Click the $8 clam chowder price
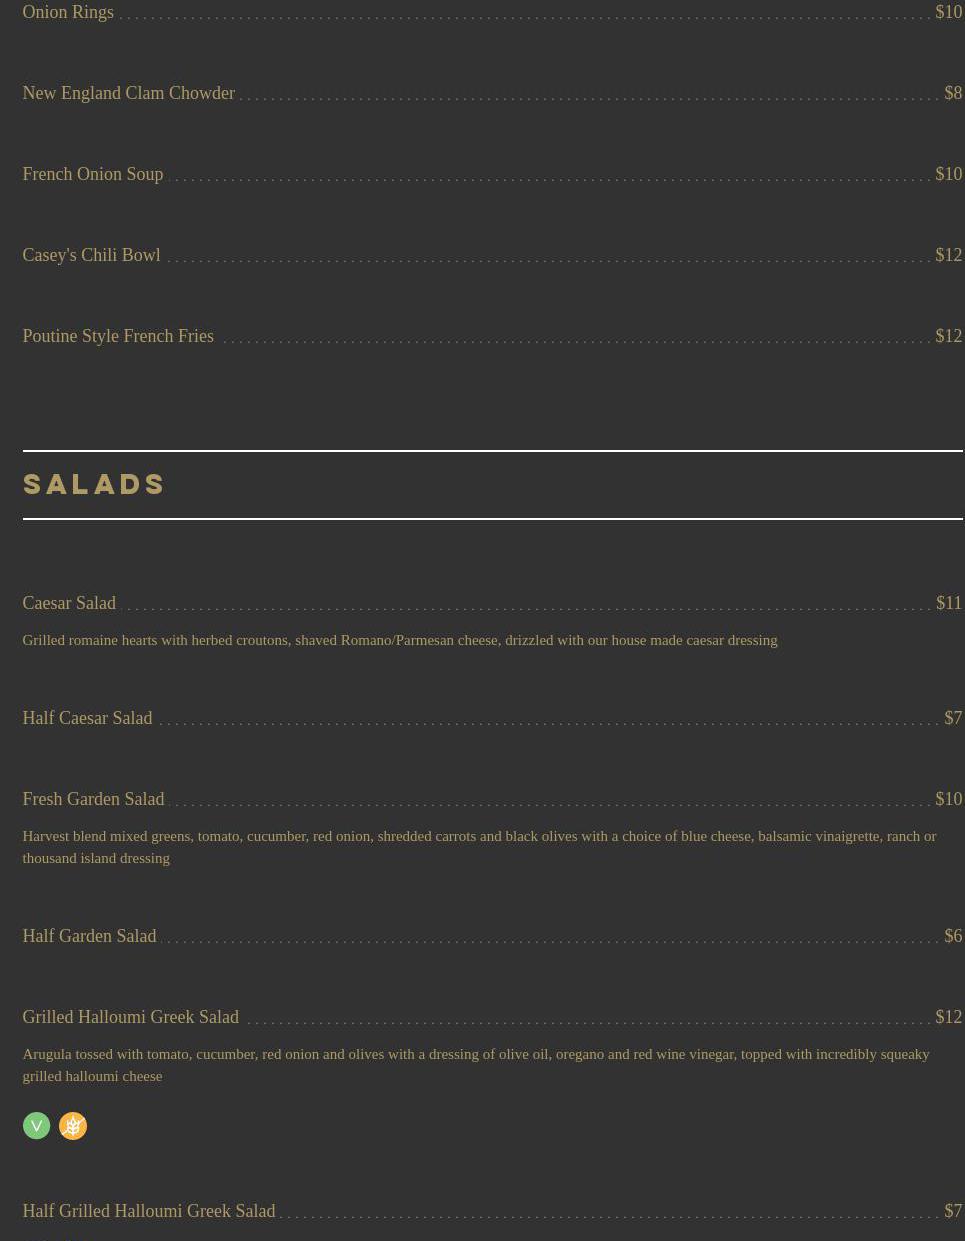The image size is (965, 1241). pos(953,93)
